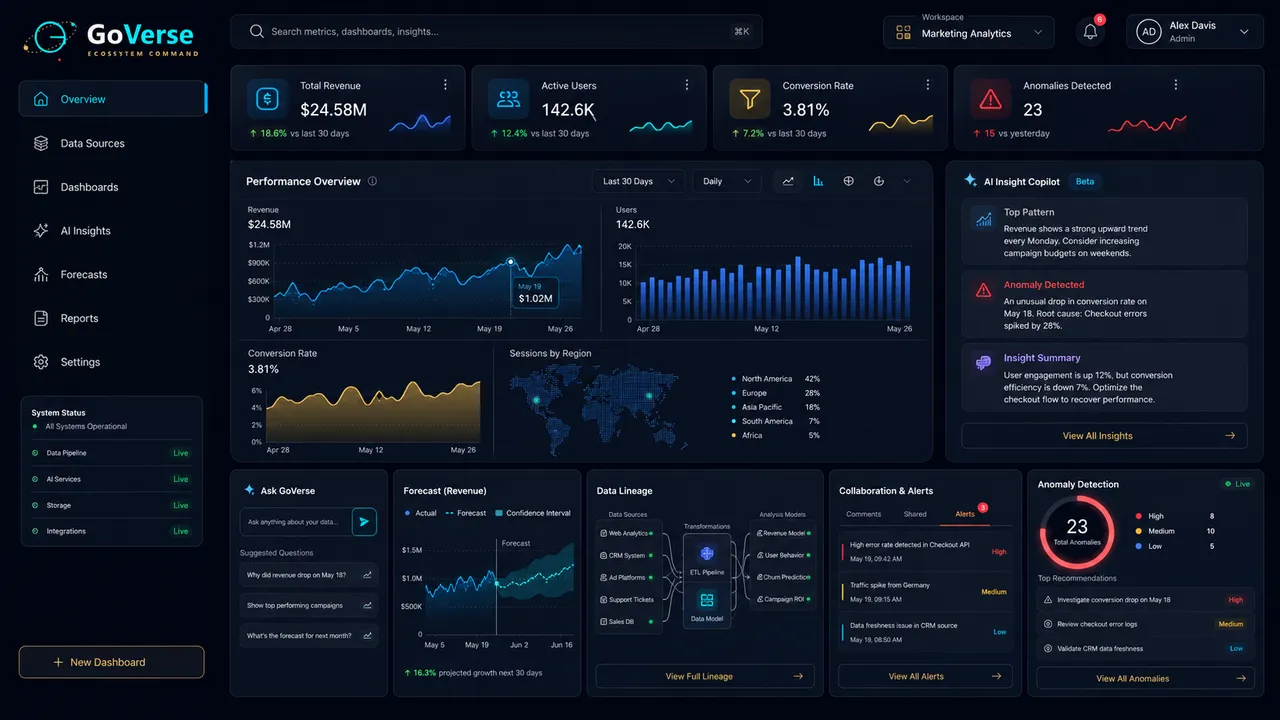This screenshot has width=1280, height=720.
Task: Click the Storage Live status badge
Action: point(181,505)
